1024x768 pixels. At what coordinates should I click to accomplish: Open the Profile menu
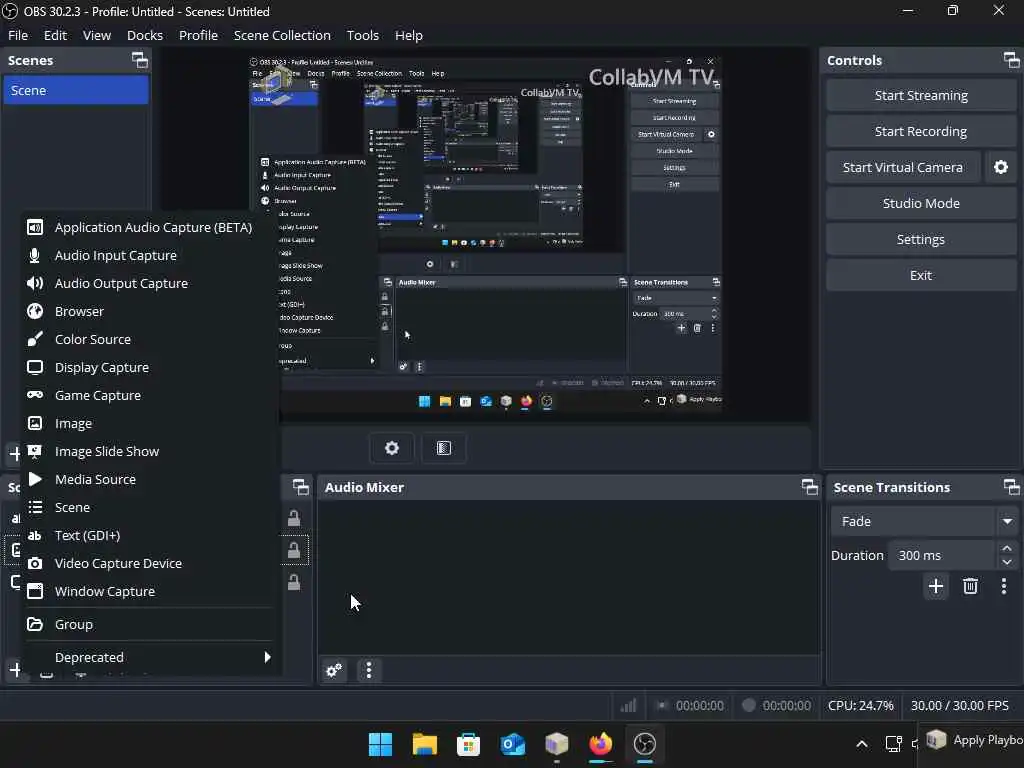(x=199, y=35)
